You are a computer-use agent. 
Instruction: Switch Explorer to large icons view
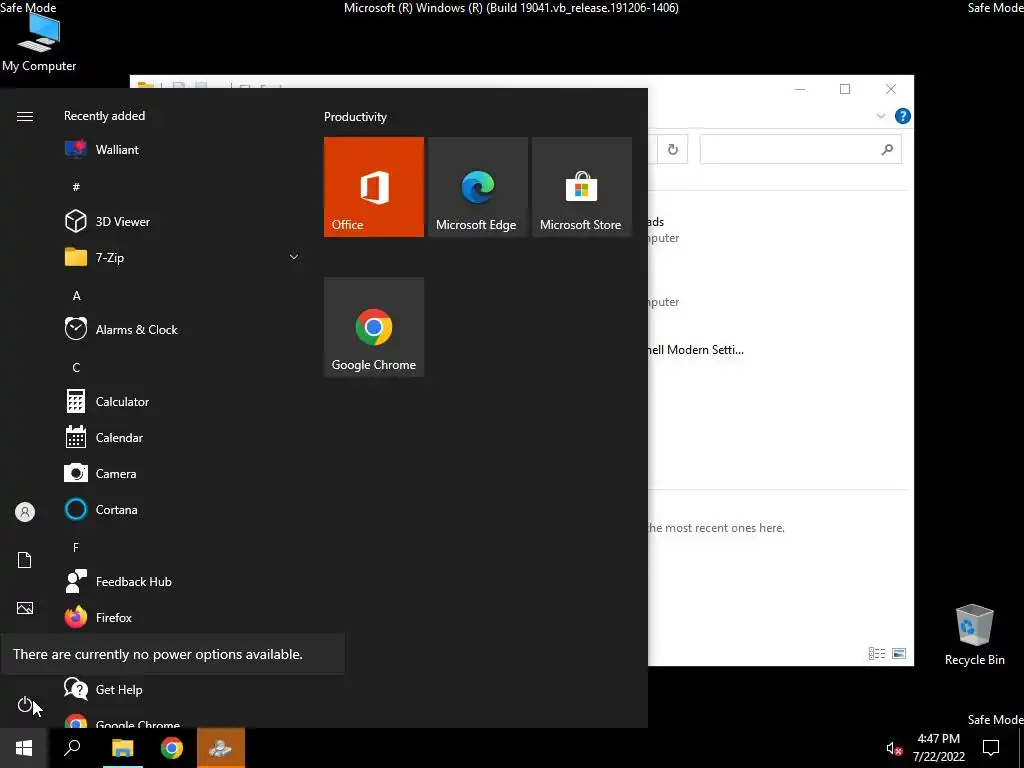tap(899, 653)
